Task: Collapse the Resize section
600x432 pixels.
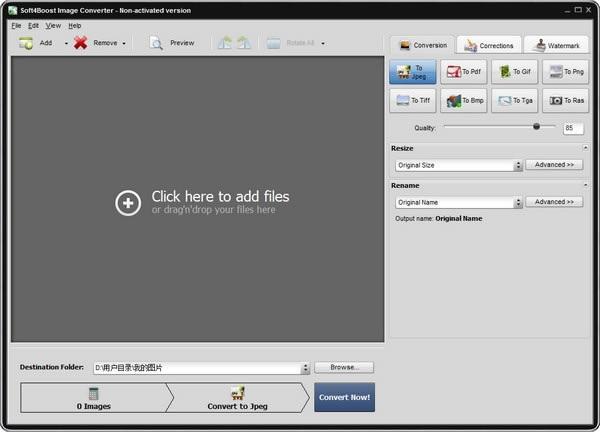Action: (x=585, y=148)
